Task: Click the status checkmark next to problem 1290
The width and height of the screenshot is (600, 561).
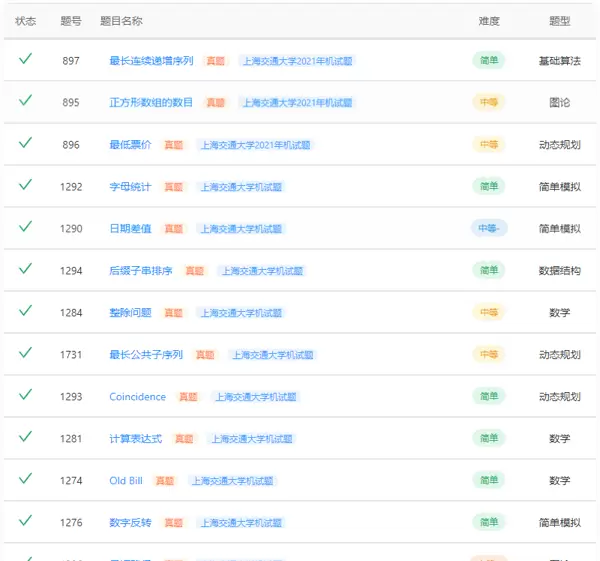Action: pos(26,228)
